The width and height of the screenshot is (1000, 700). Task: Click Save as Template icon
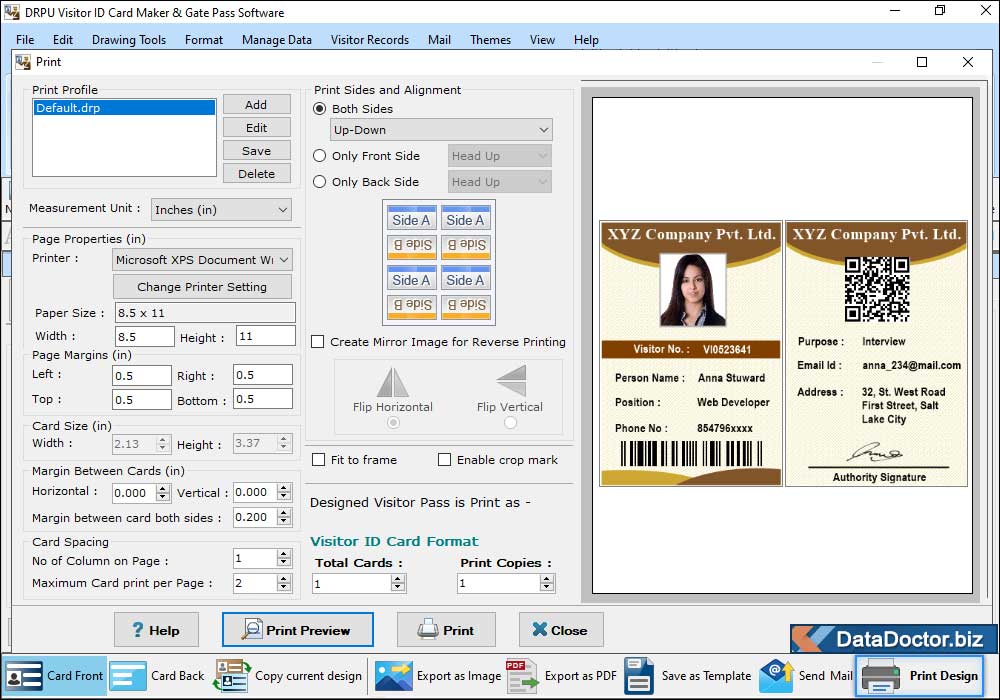(639, 676)
